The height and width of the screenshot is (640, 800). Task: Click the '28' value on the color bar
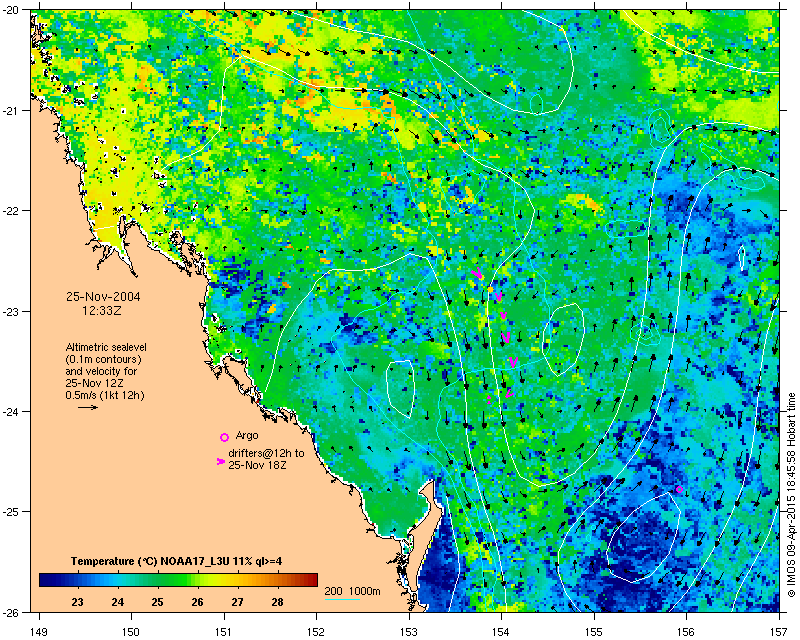tap(277, 602)
